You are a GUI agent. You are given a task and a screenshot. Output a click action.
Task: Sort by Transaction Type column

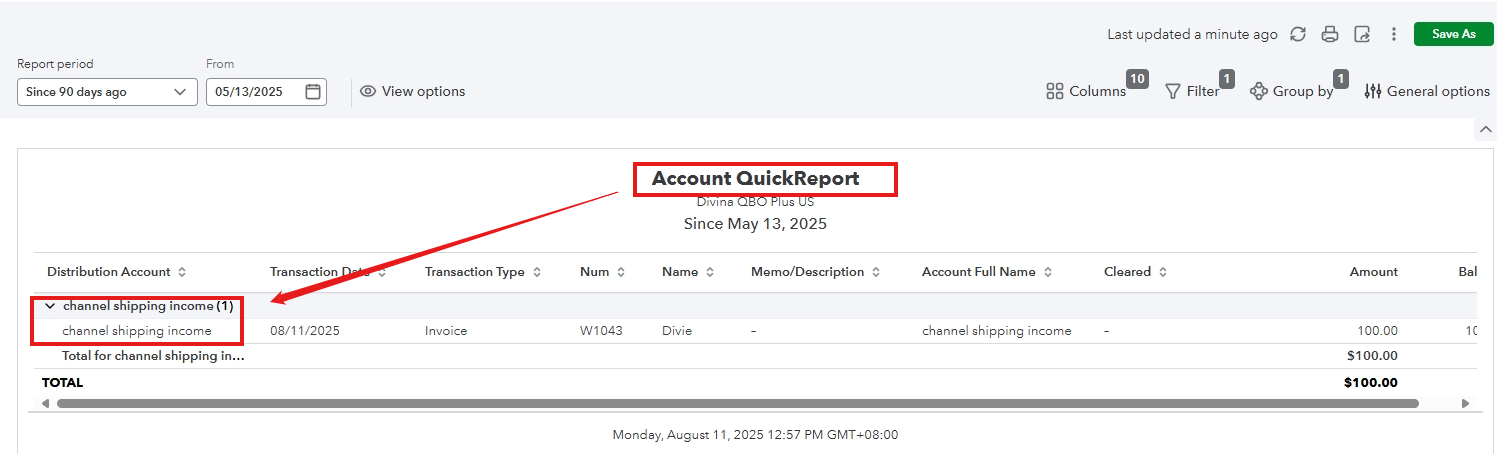537,272
